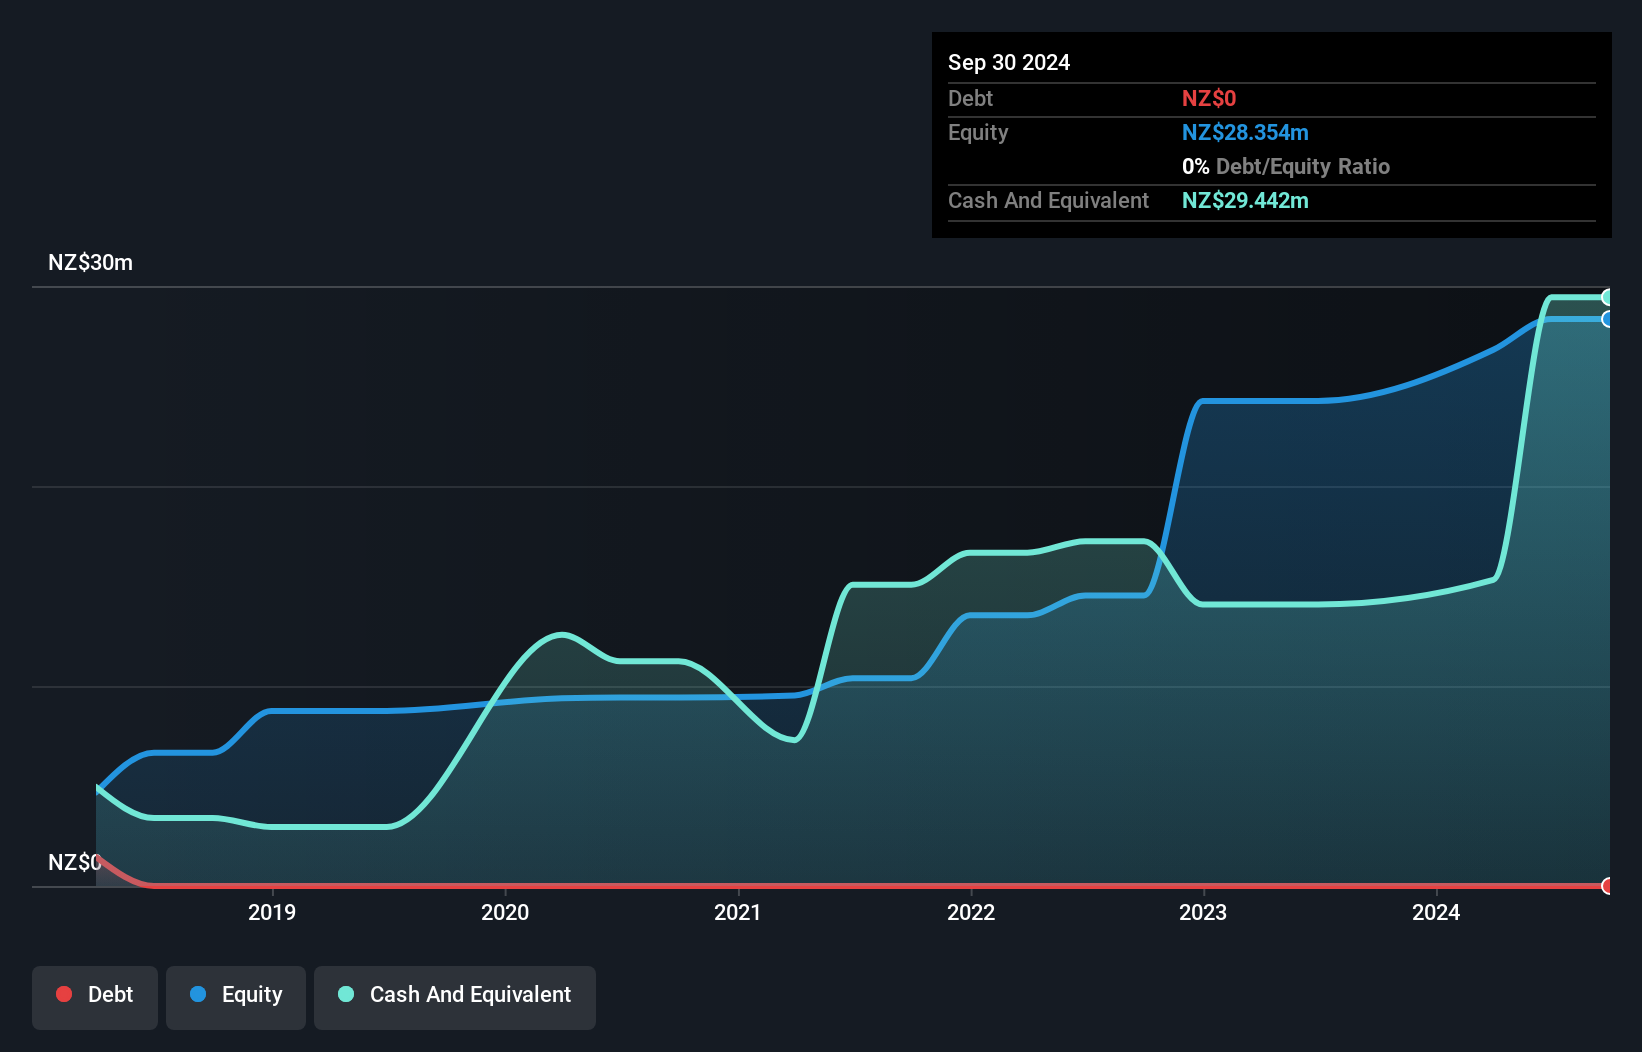Click the teal Cash And Equivalent legend dot

point(346,994)
